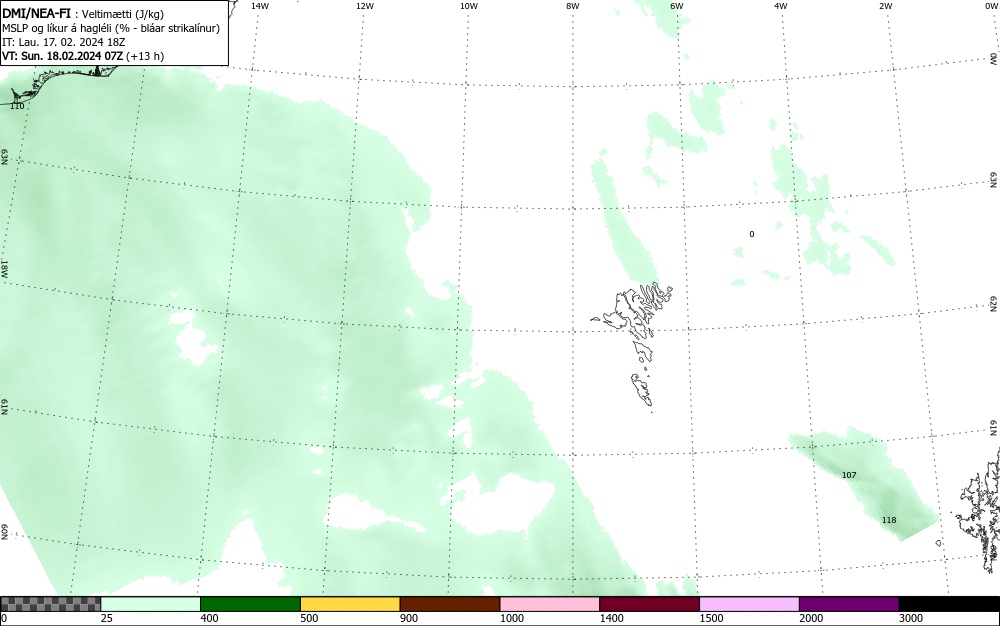Click the "62N" latitude label
This screenshot has width=1000, height=626.
point(994,303)
